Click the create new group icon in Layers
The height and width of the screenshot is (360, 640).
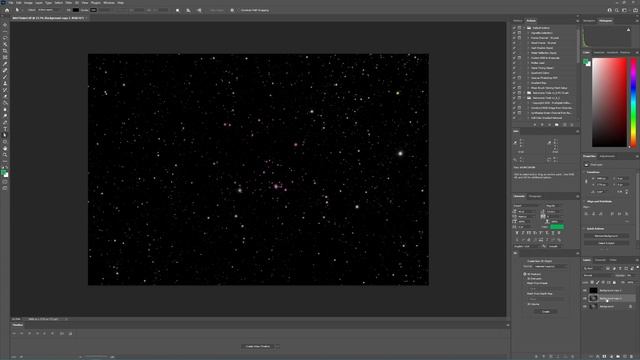pyautogui.click(x=618, y=356)
